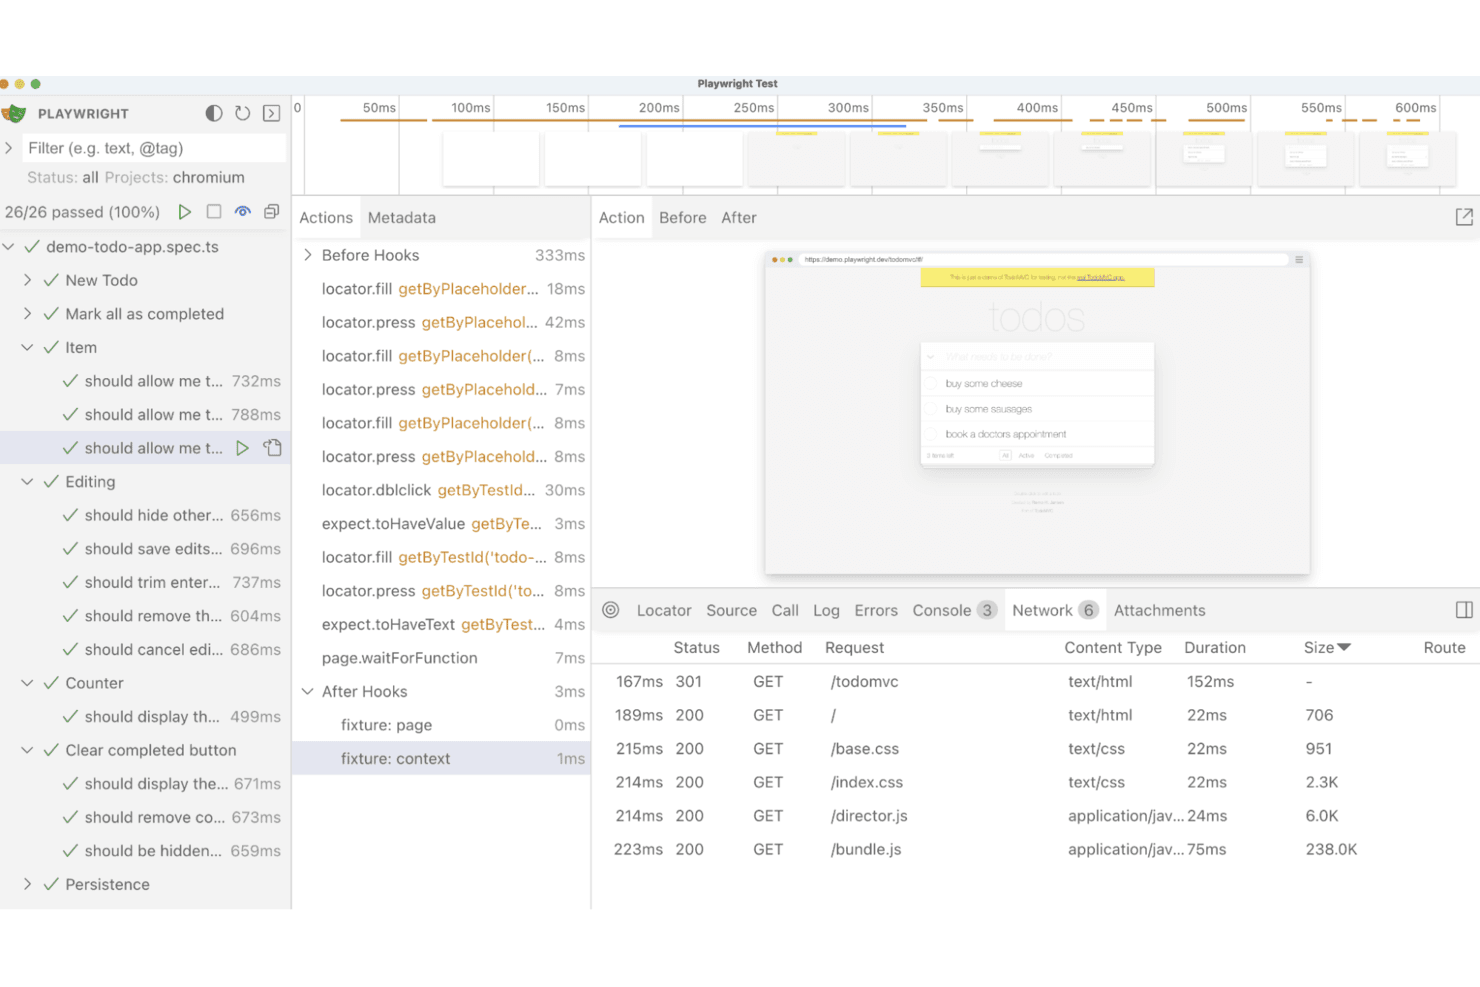The image size is (1480, 987).
Task: Click the collapse all tests icon
Action: pos(271,212)
